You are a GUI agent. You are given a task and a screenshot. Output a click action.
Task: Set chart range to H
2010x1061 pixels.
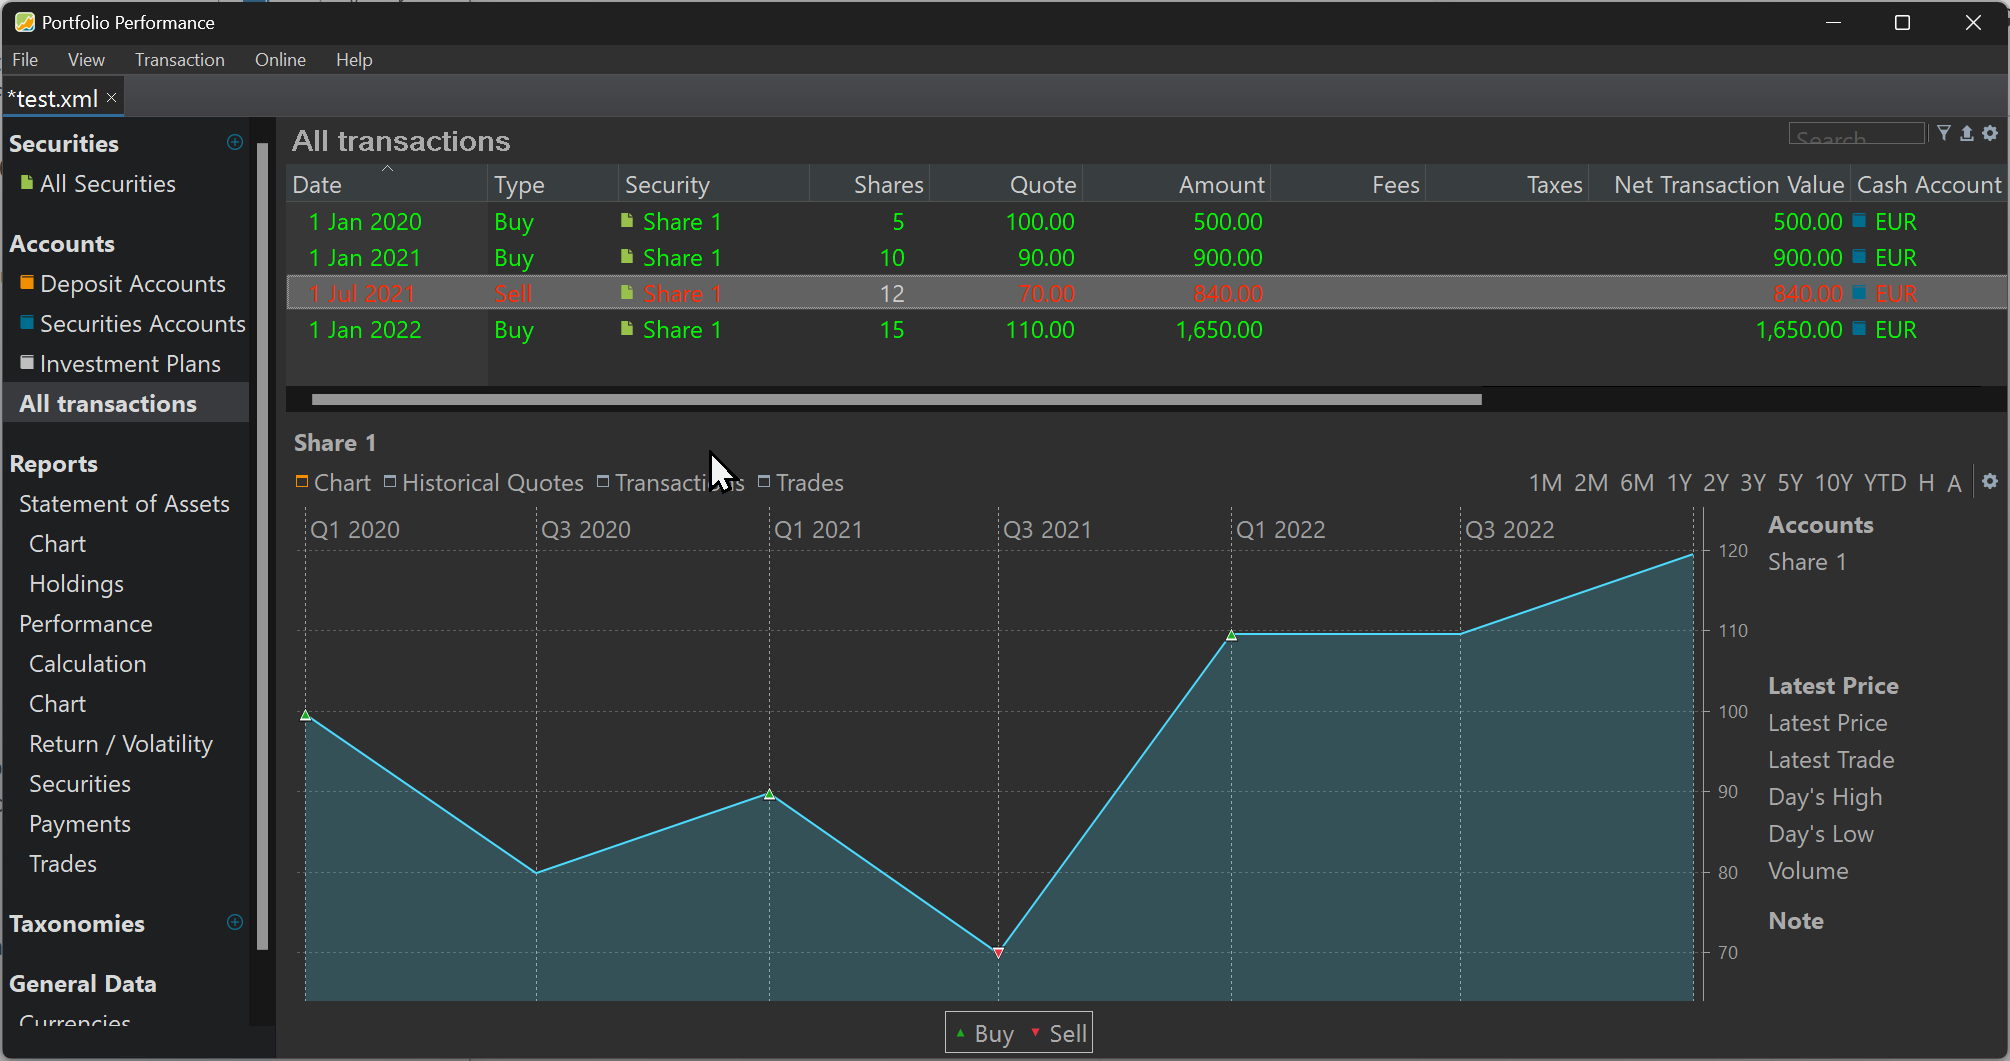[x=1926, y=483]
